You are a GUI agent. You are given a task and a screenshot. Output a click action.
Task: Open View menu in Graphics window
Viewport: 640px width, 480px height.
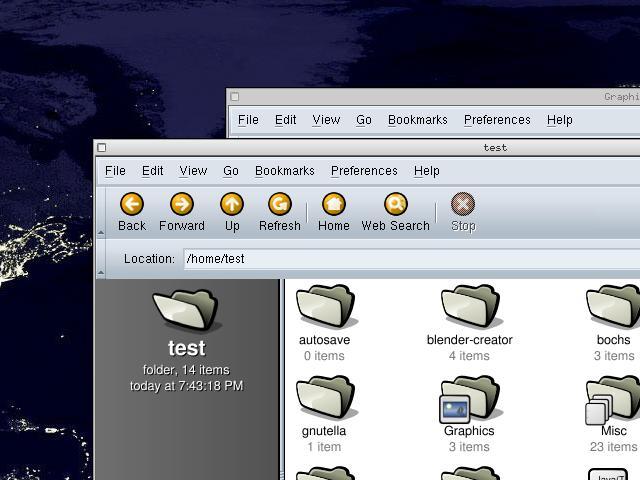pyautogui.click(x=326, y=120)
